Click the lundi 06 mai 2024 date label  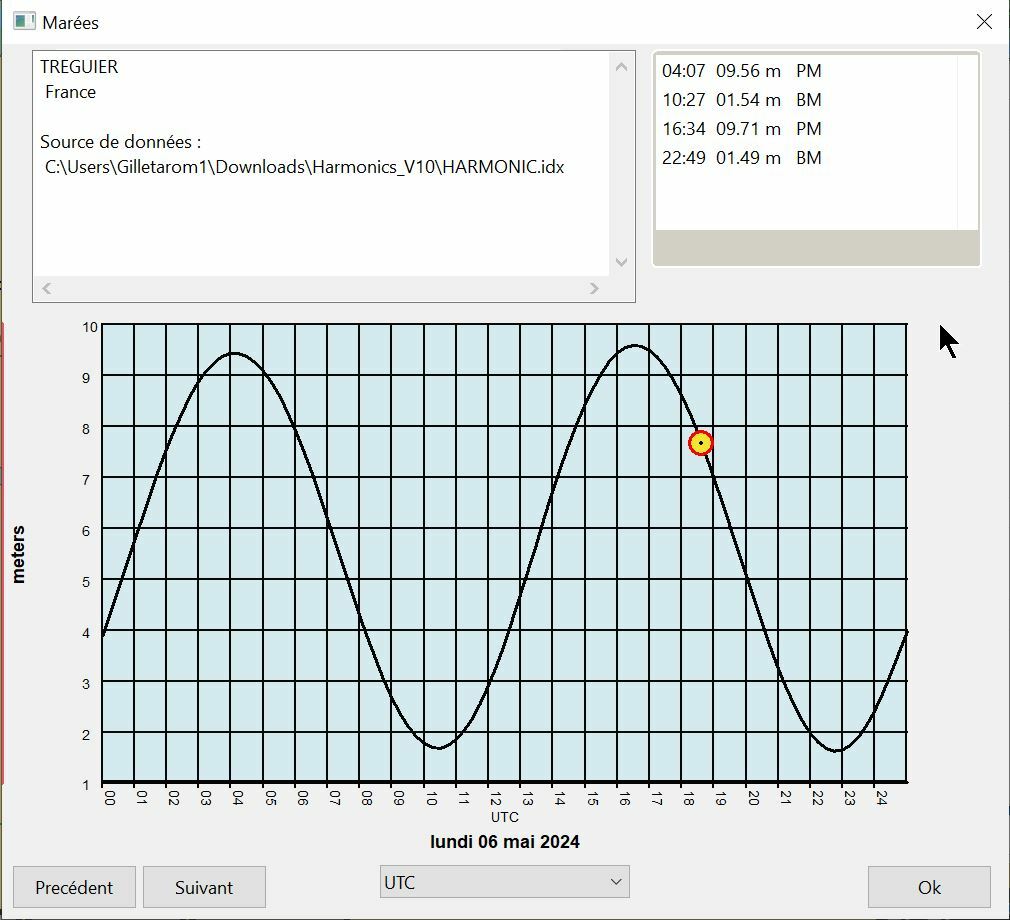click(505, 841)
